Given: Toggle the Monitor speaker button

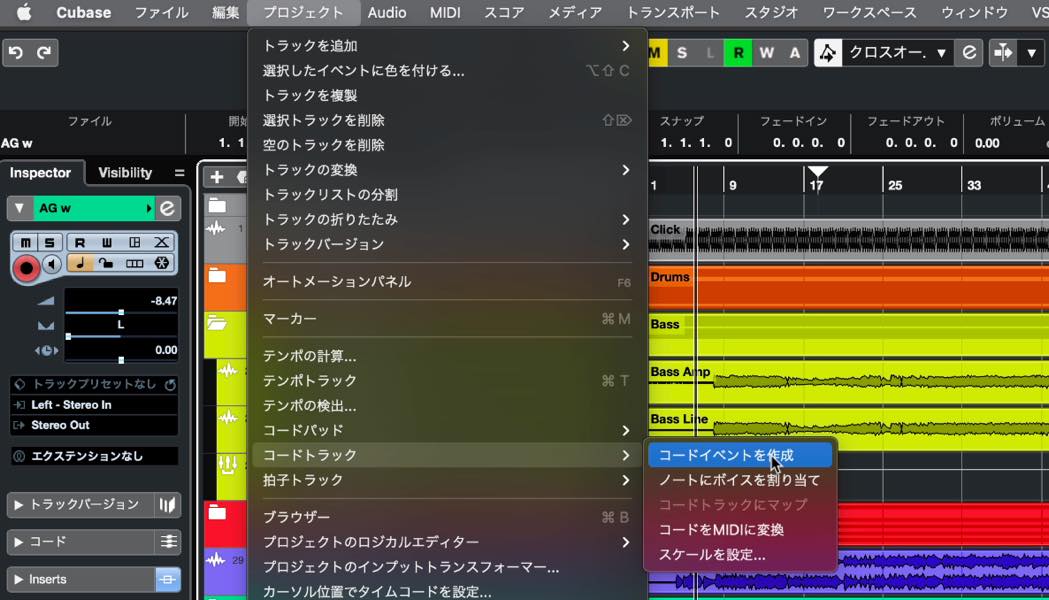Looking at the screenshot, I should click(x=52, y=265).
